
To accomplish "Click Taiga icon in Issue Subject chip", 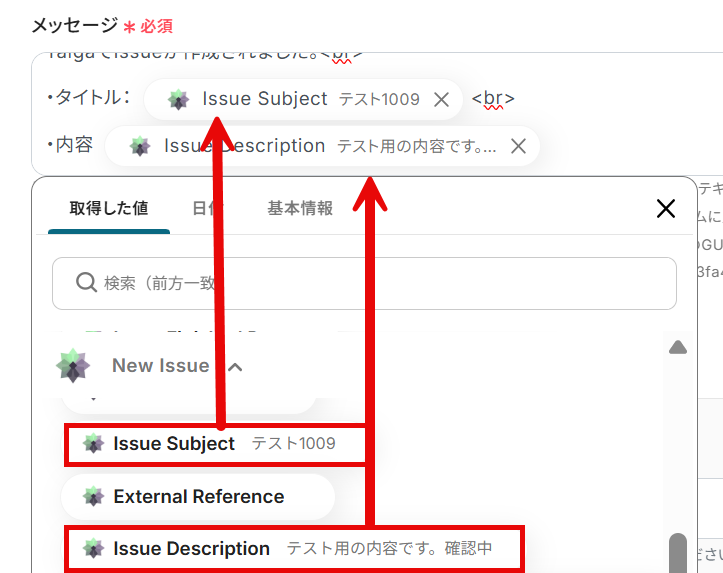I will point(178,99).
